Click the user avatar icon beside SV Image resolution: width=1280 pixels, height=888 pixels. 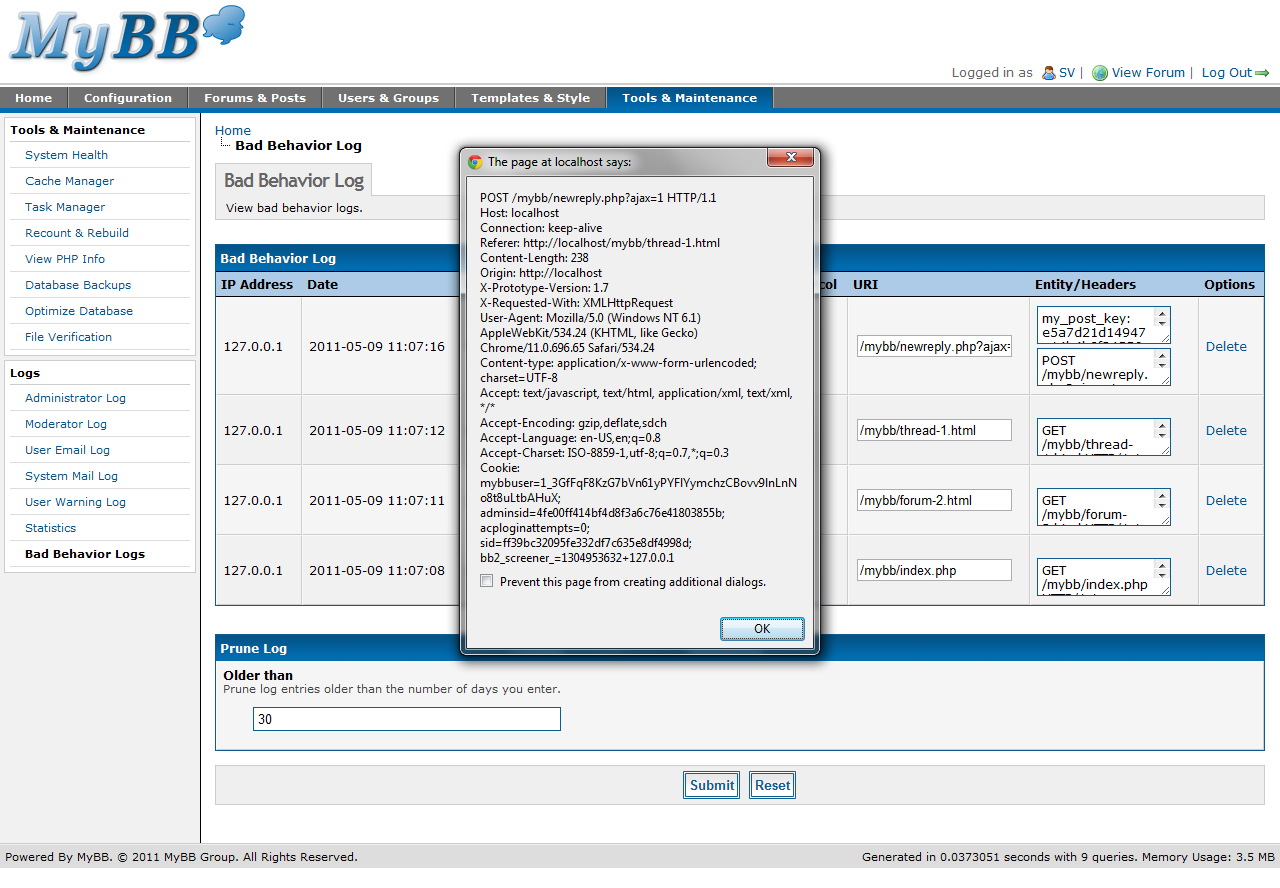point(1048,73)
